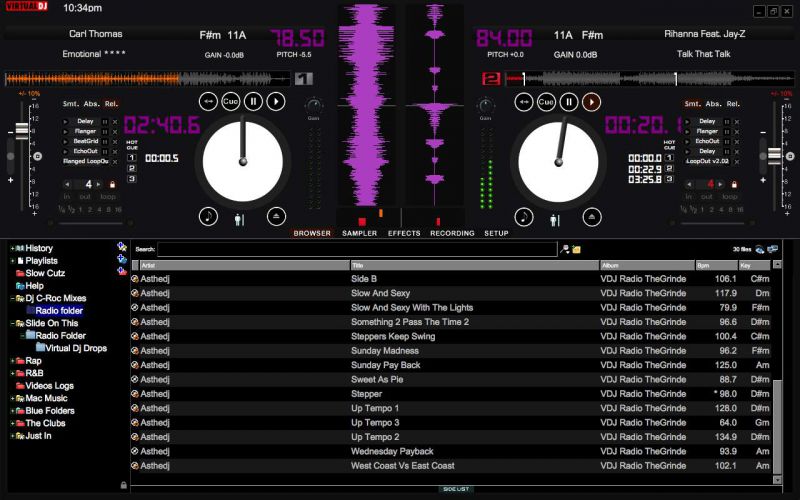Collapse the Dj C-Roc Mixes node
Image resolution: width=800 pixels, height=500 pixels.
[x=12, y=298]
